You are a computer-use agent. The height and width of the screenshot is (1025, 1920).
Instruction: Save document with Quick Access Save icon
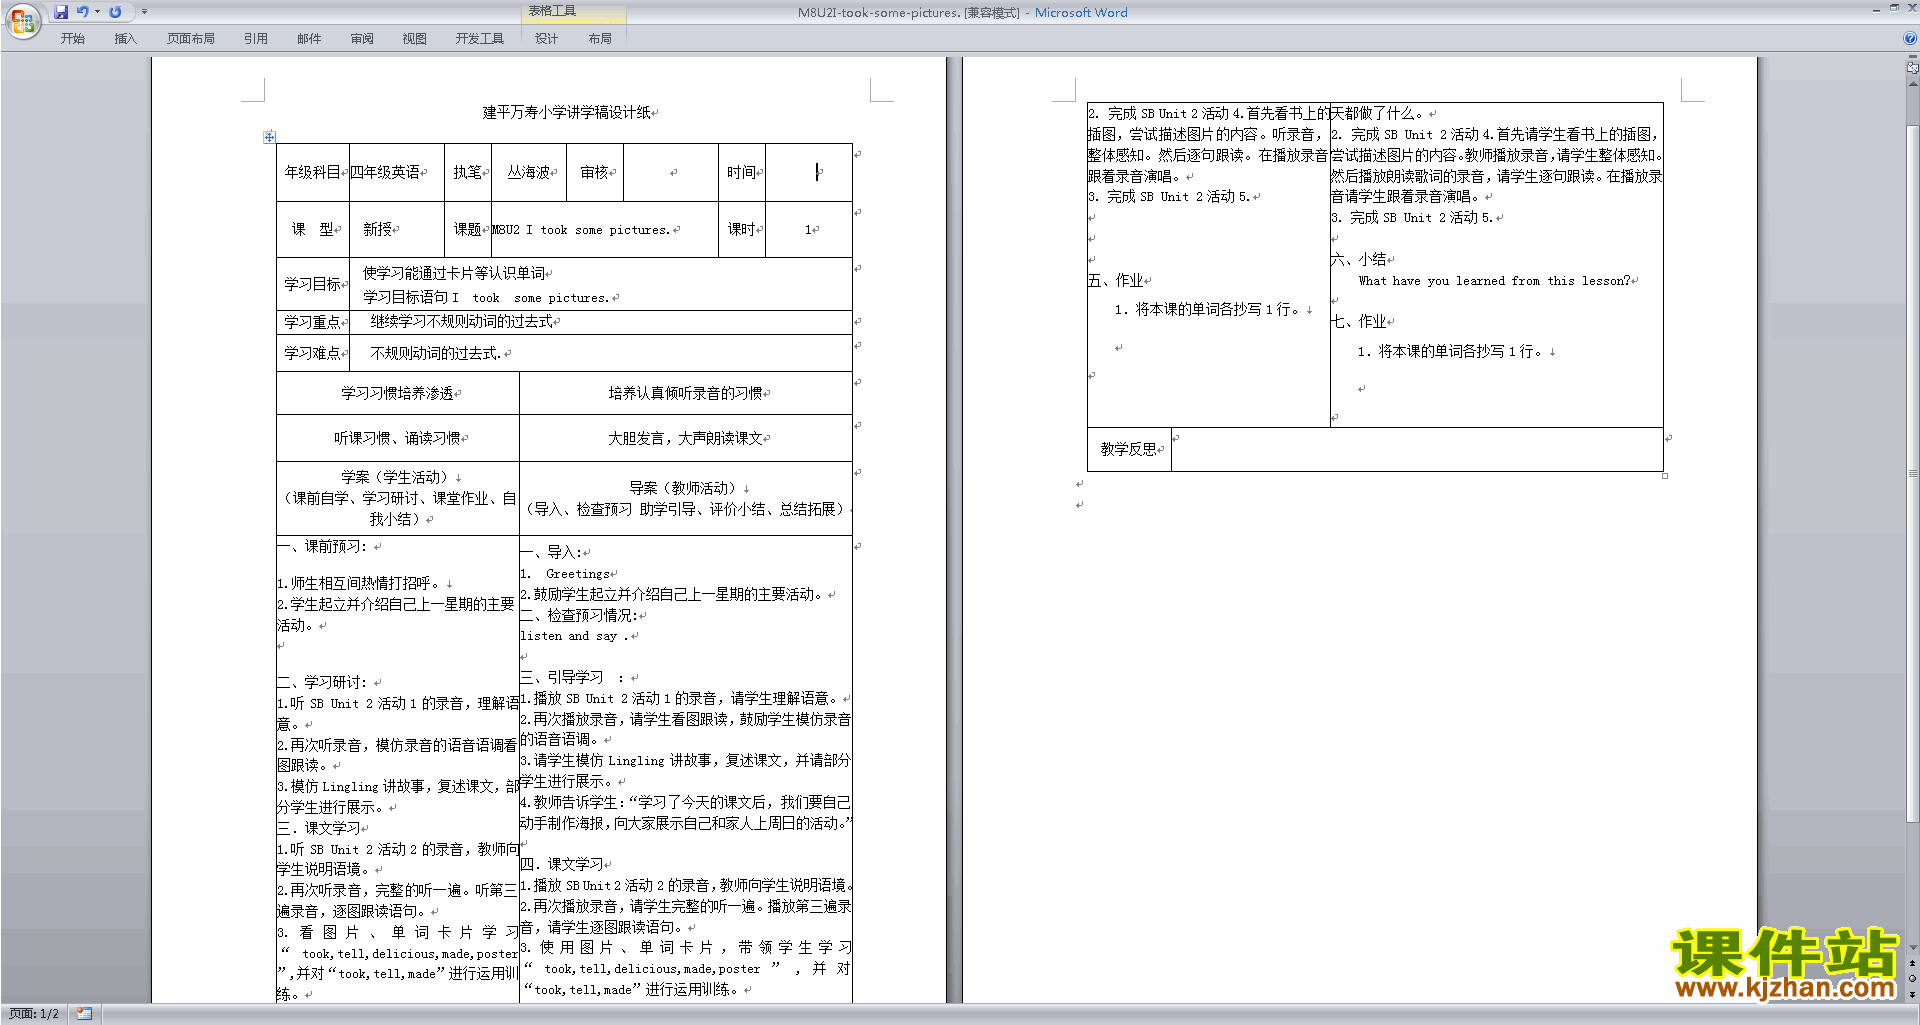pyautogui.click(x=61, y=12)
